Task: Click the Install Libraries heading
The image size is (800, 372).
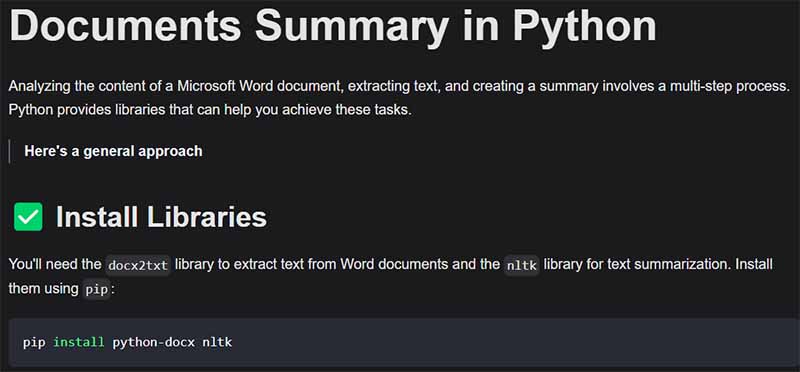Action: pyautogui.click(x=161, y=217)
